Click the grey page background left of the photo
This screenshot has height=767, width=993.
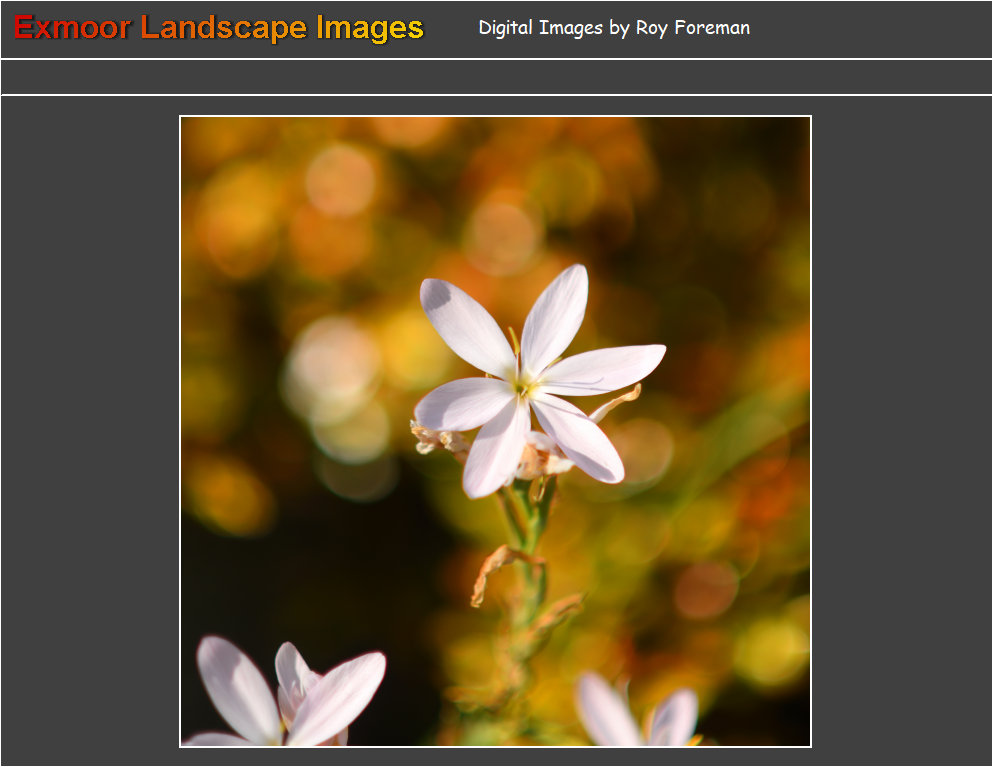90,430
